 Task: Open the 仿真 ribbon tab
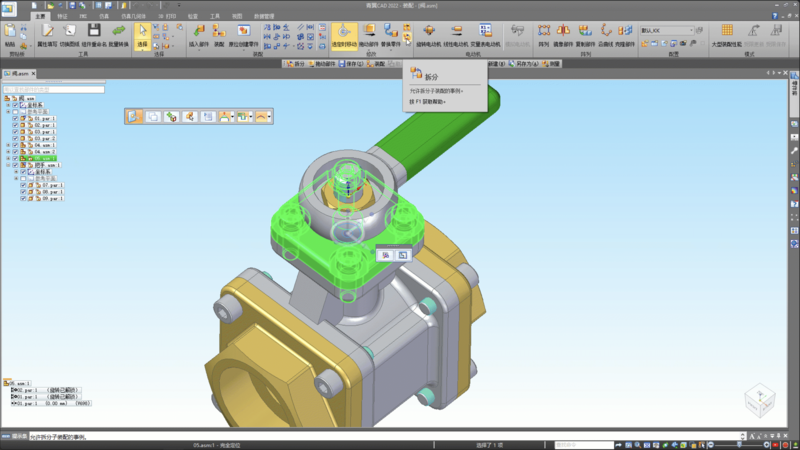pyautogui.click(x=104, y=16)
